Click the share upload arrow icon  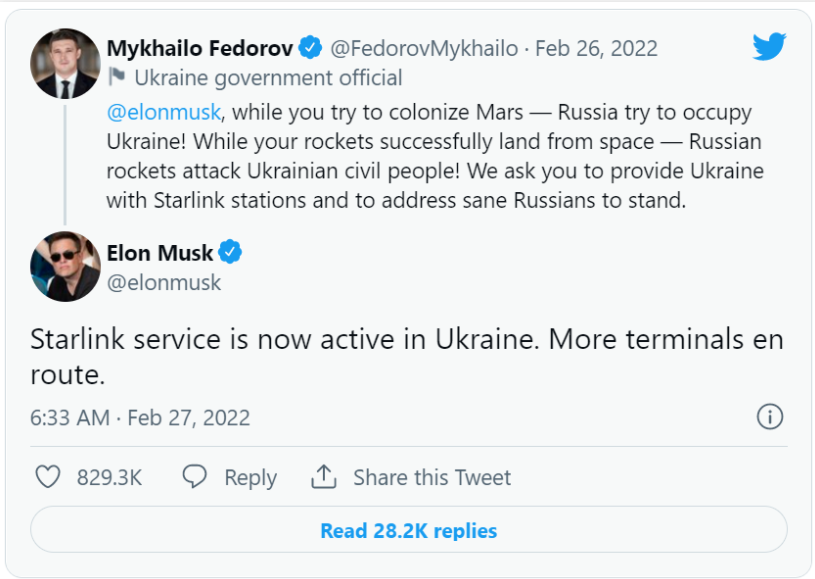click(324, 477)
